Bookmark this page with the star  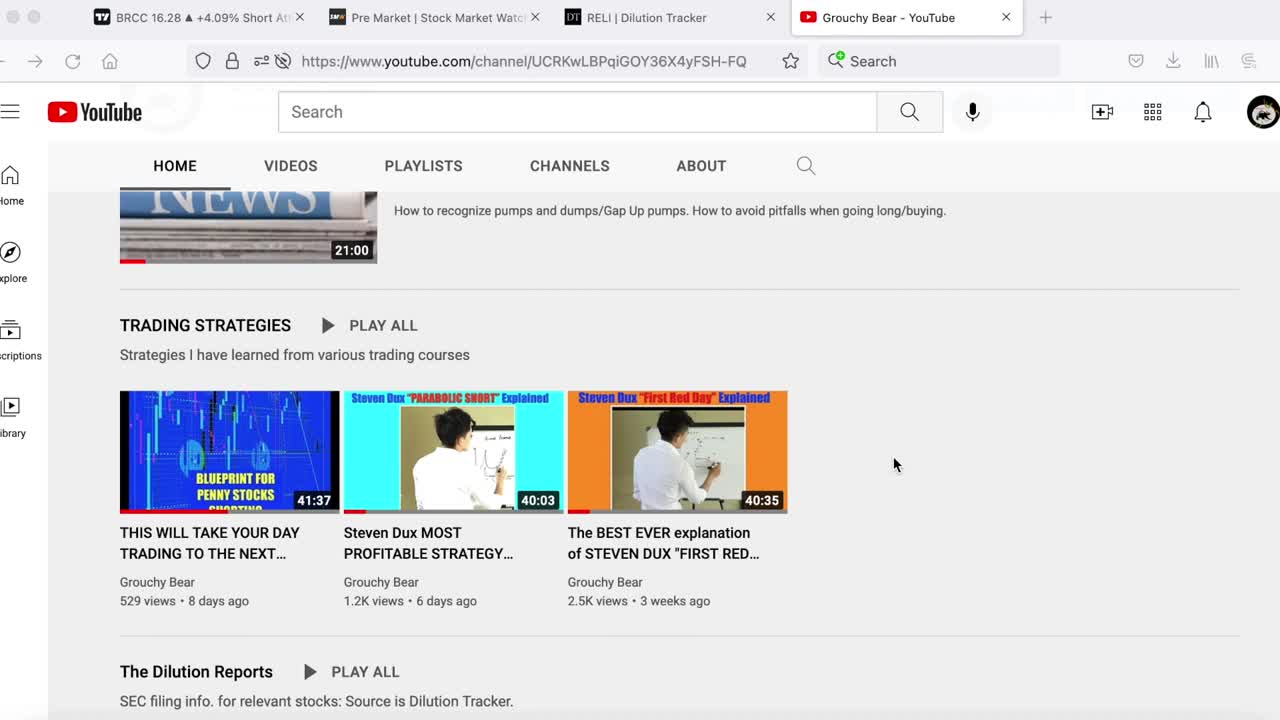point(790,61)
